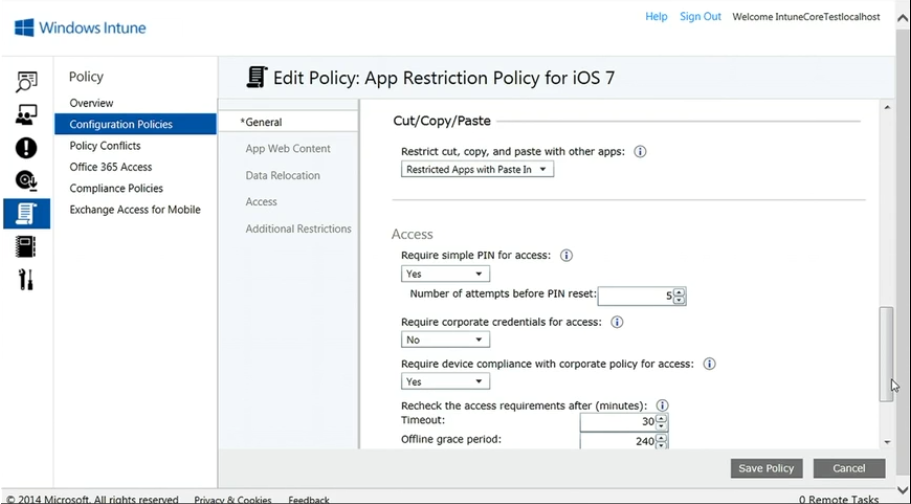Click info icon beside Require simple PIN

[x=566, y=255]
